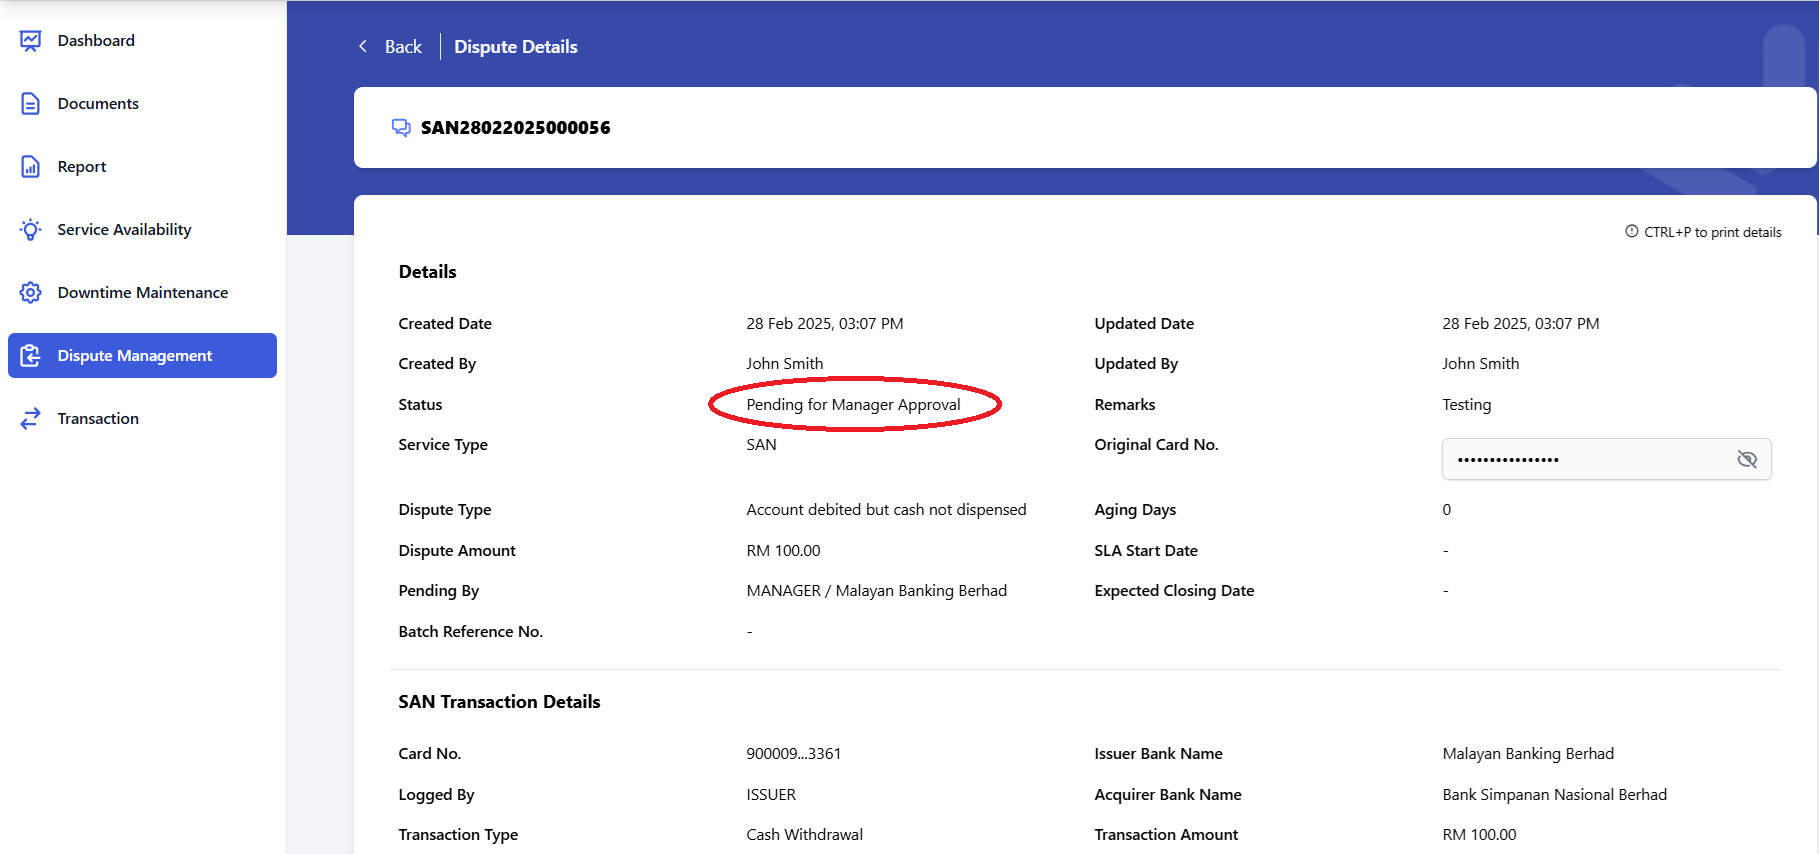The image size is (1820, 854).
Task: Click 'Bank Simpanan Nasional Berhad' value
Action: [1555, 795]
